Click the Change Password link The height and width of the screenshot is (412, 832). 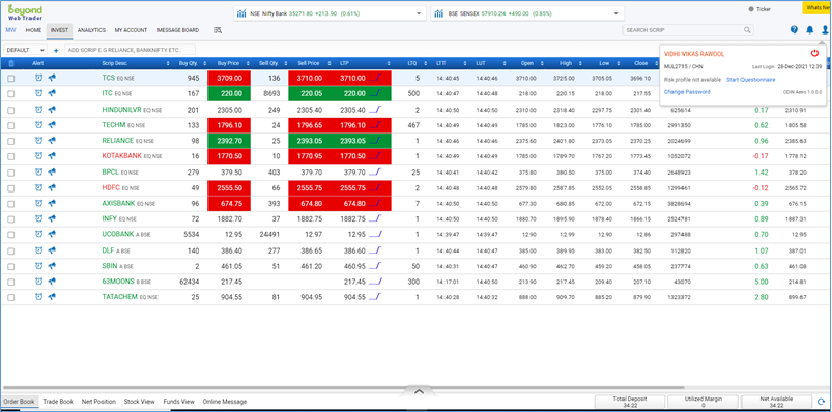point(687,92)
